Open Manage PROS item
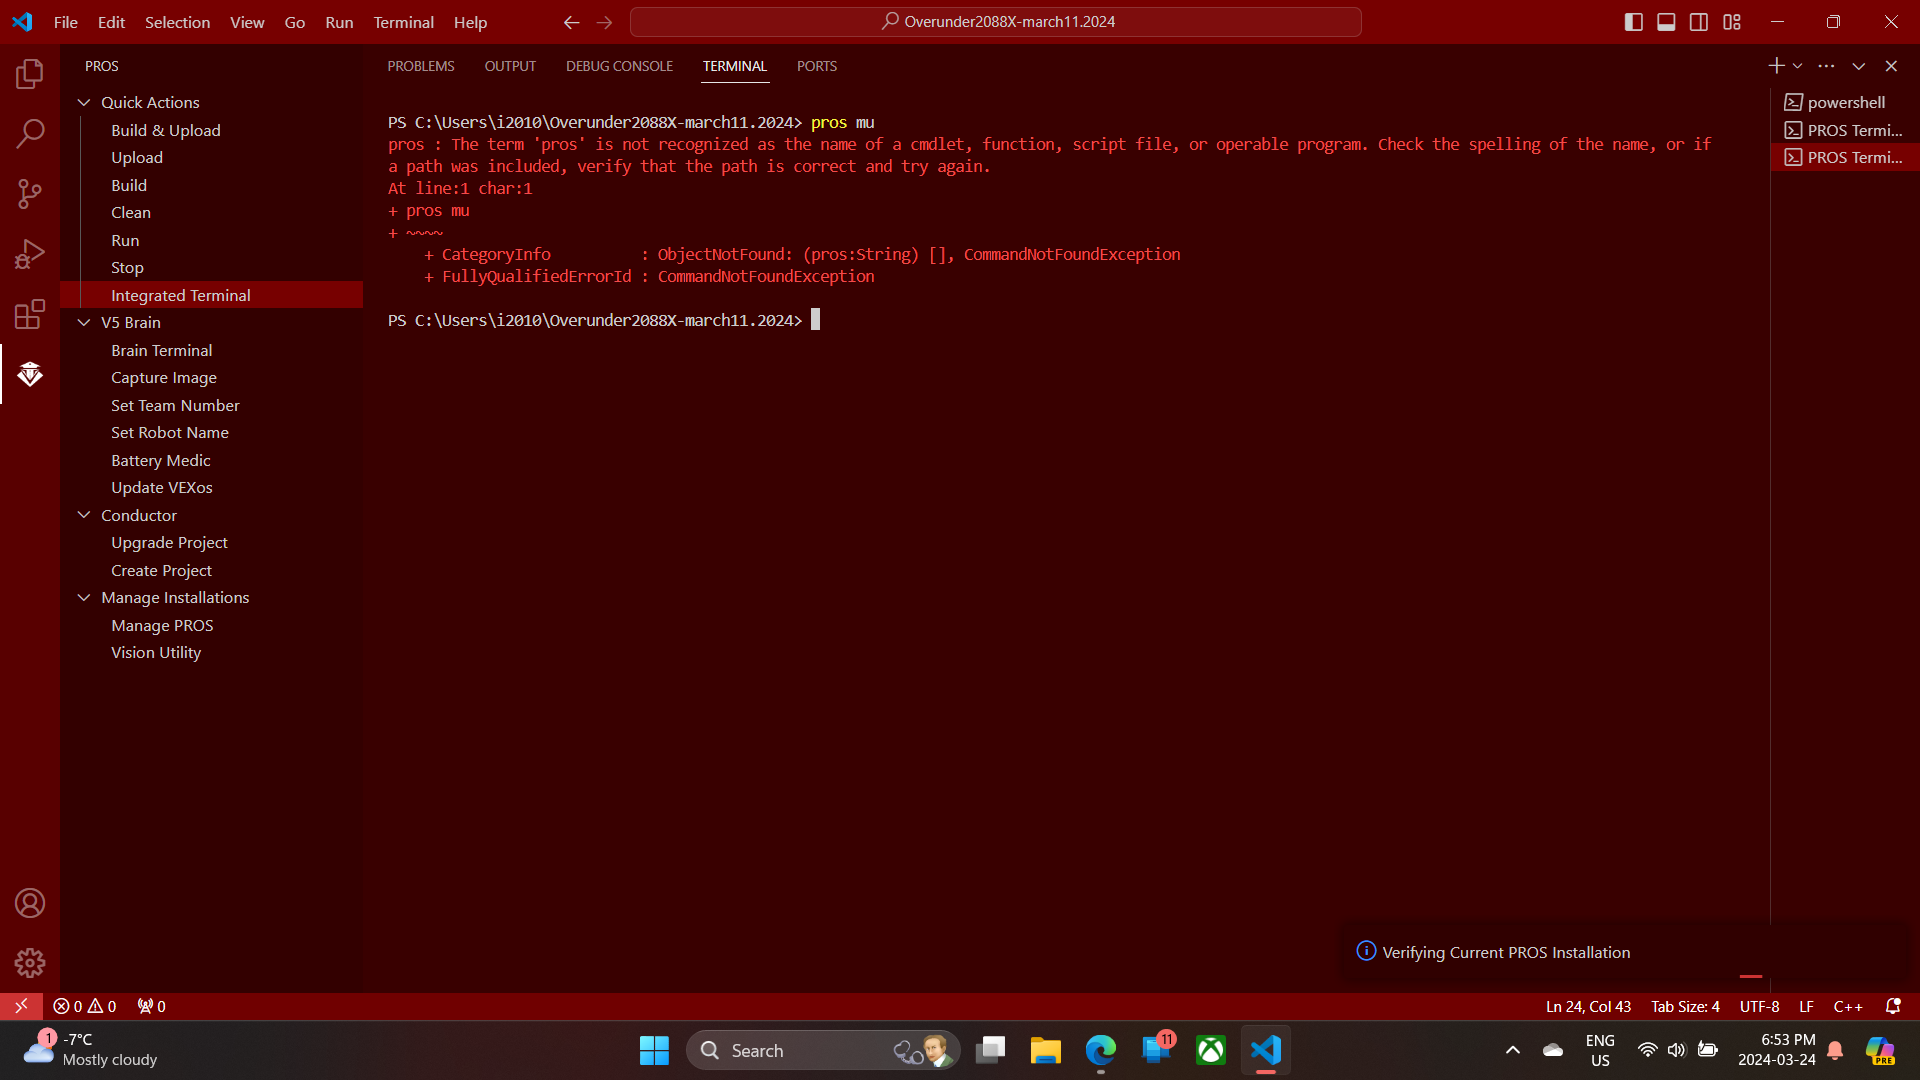 point(163,625)
